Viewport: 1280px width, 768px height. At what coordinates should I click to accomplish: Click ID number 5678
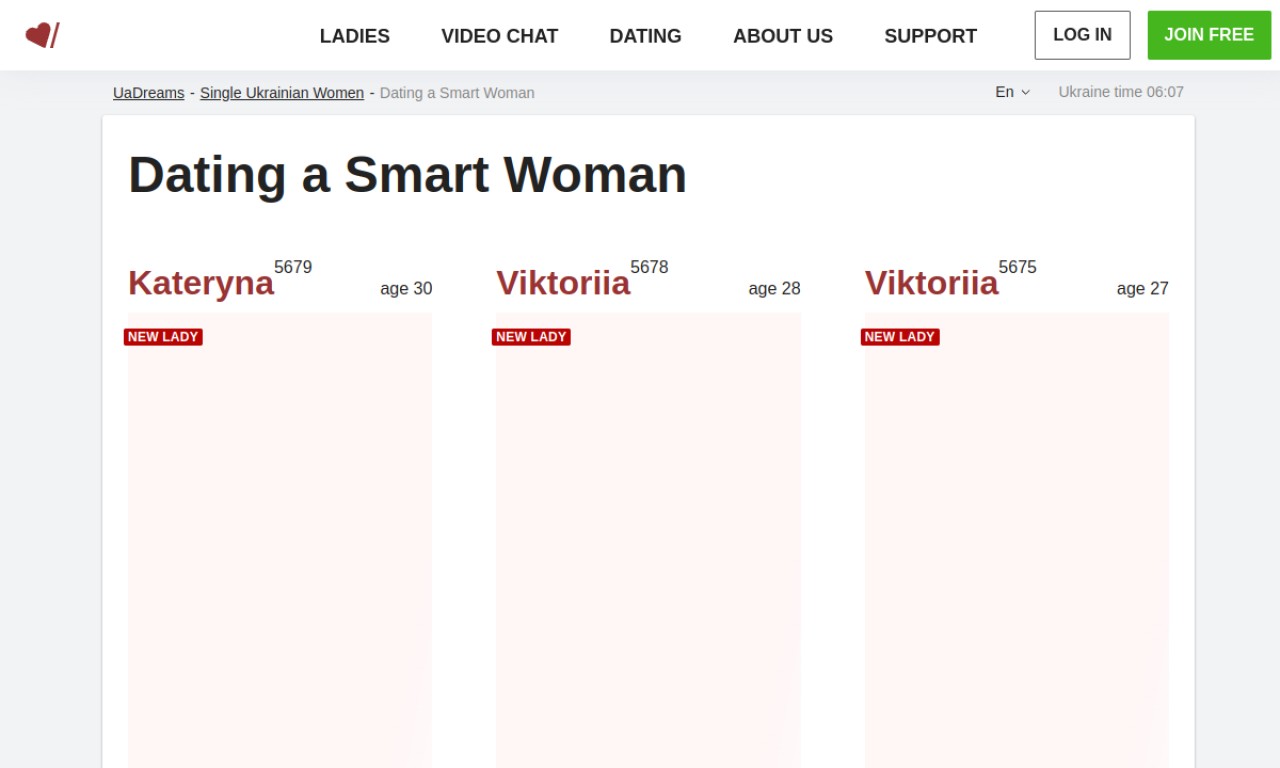point(649,267)
